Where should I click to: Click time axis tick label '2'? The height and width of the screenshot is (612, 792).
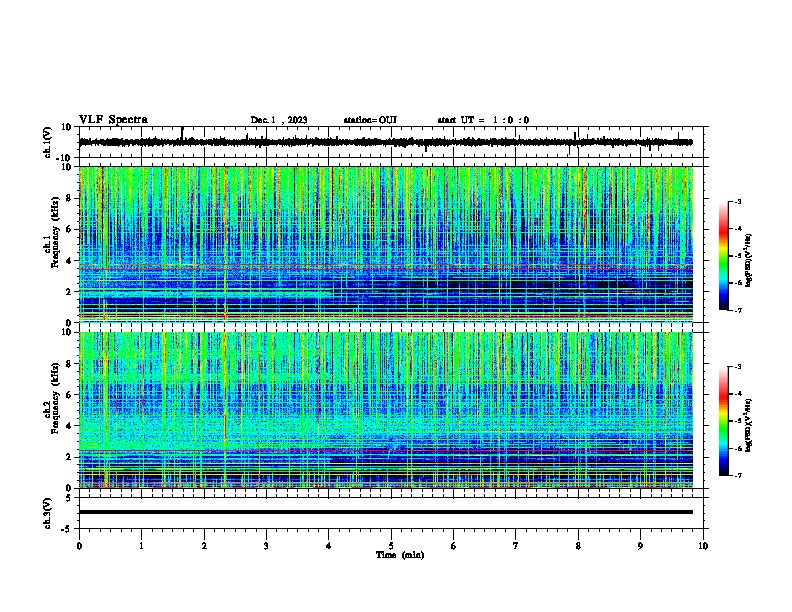[x=204, y=546]
